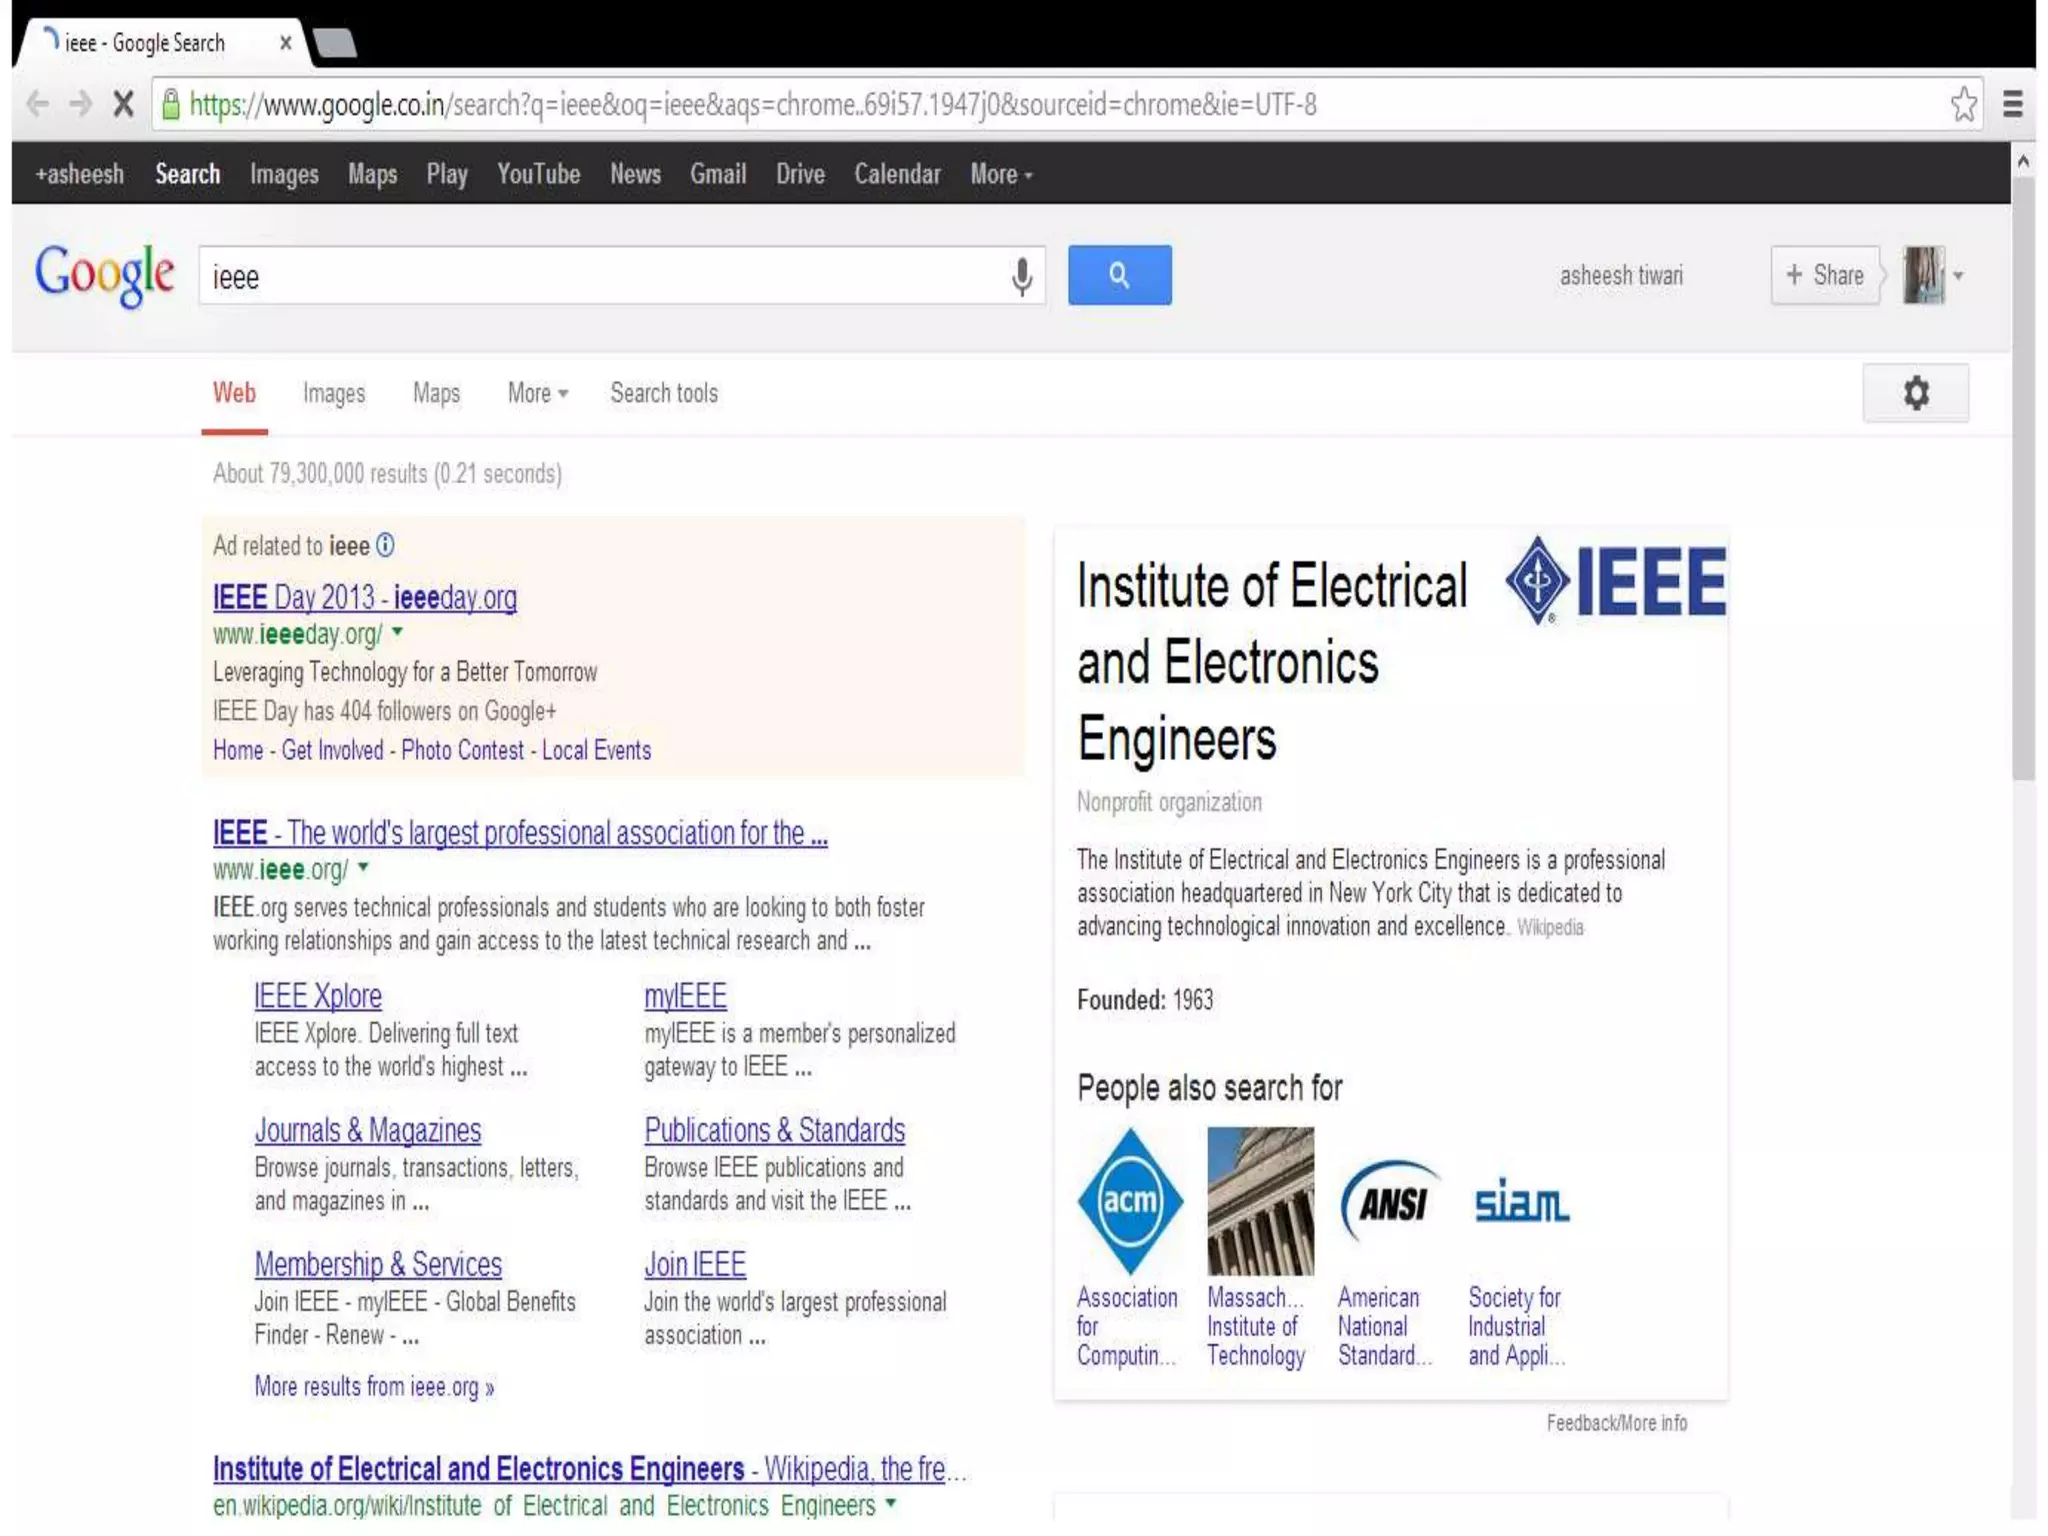Click Feedback/More info link
Image resolution: width=2048 pixels, height=1536 pixels.
[x=1617, y=1423]
